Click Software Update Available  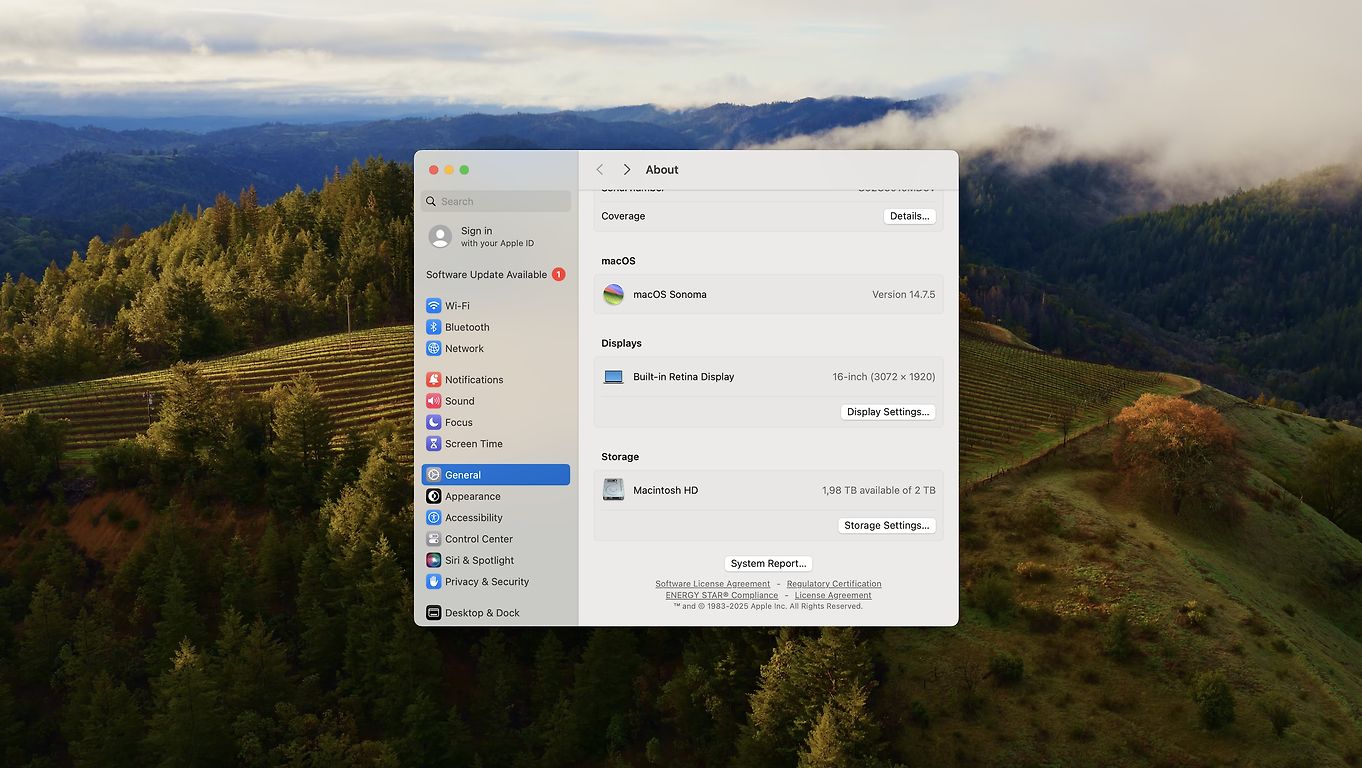[496, 274]
